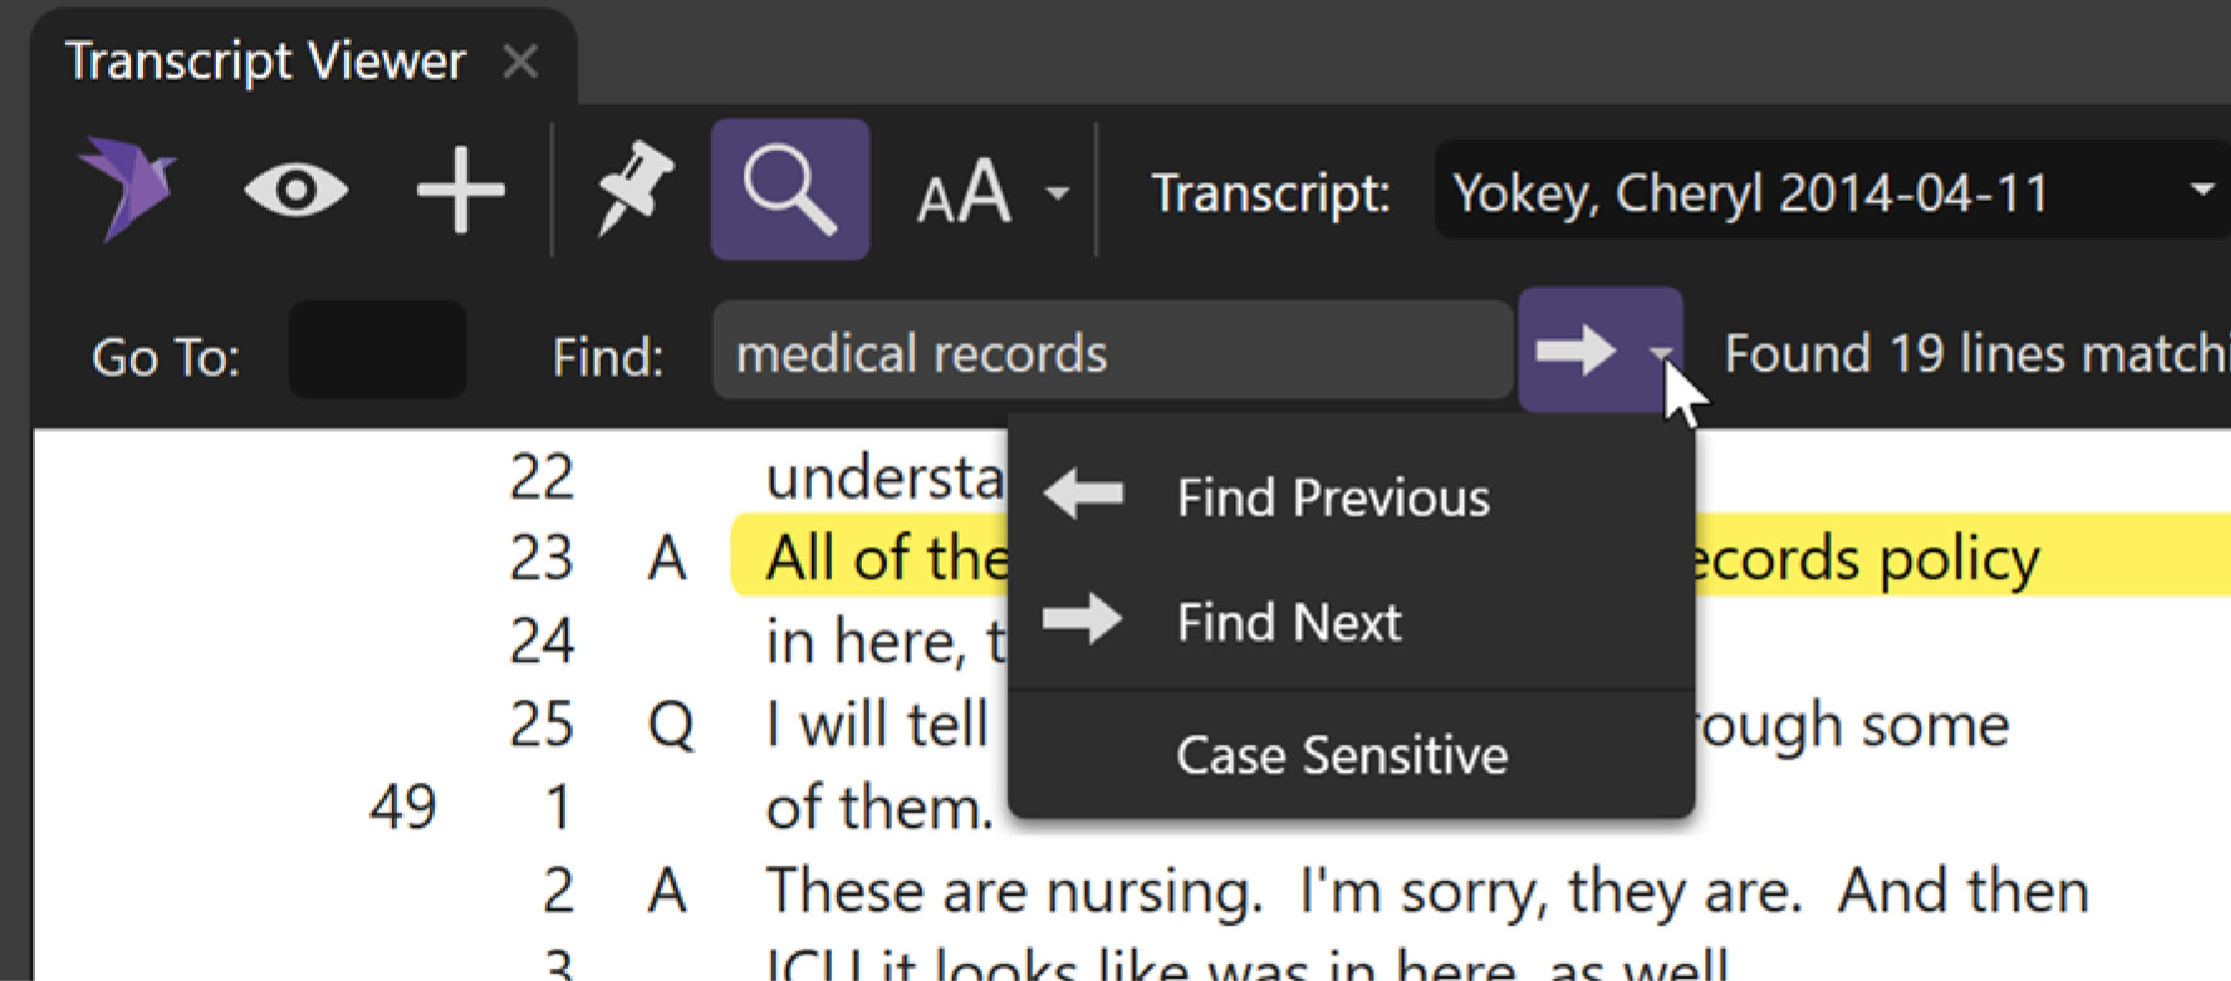Screen dimensions: 2231x981
Task: Click the plus add icon
Action: 459,190
